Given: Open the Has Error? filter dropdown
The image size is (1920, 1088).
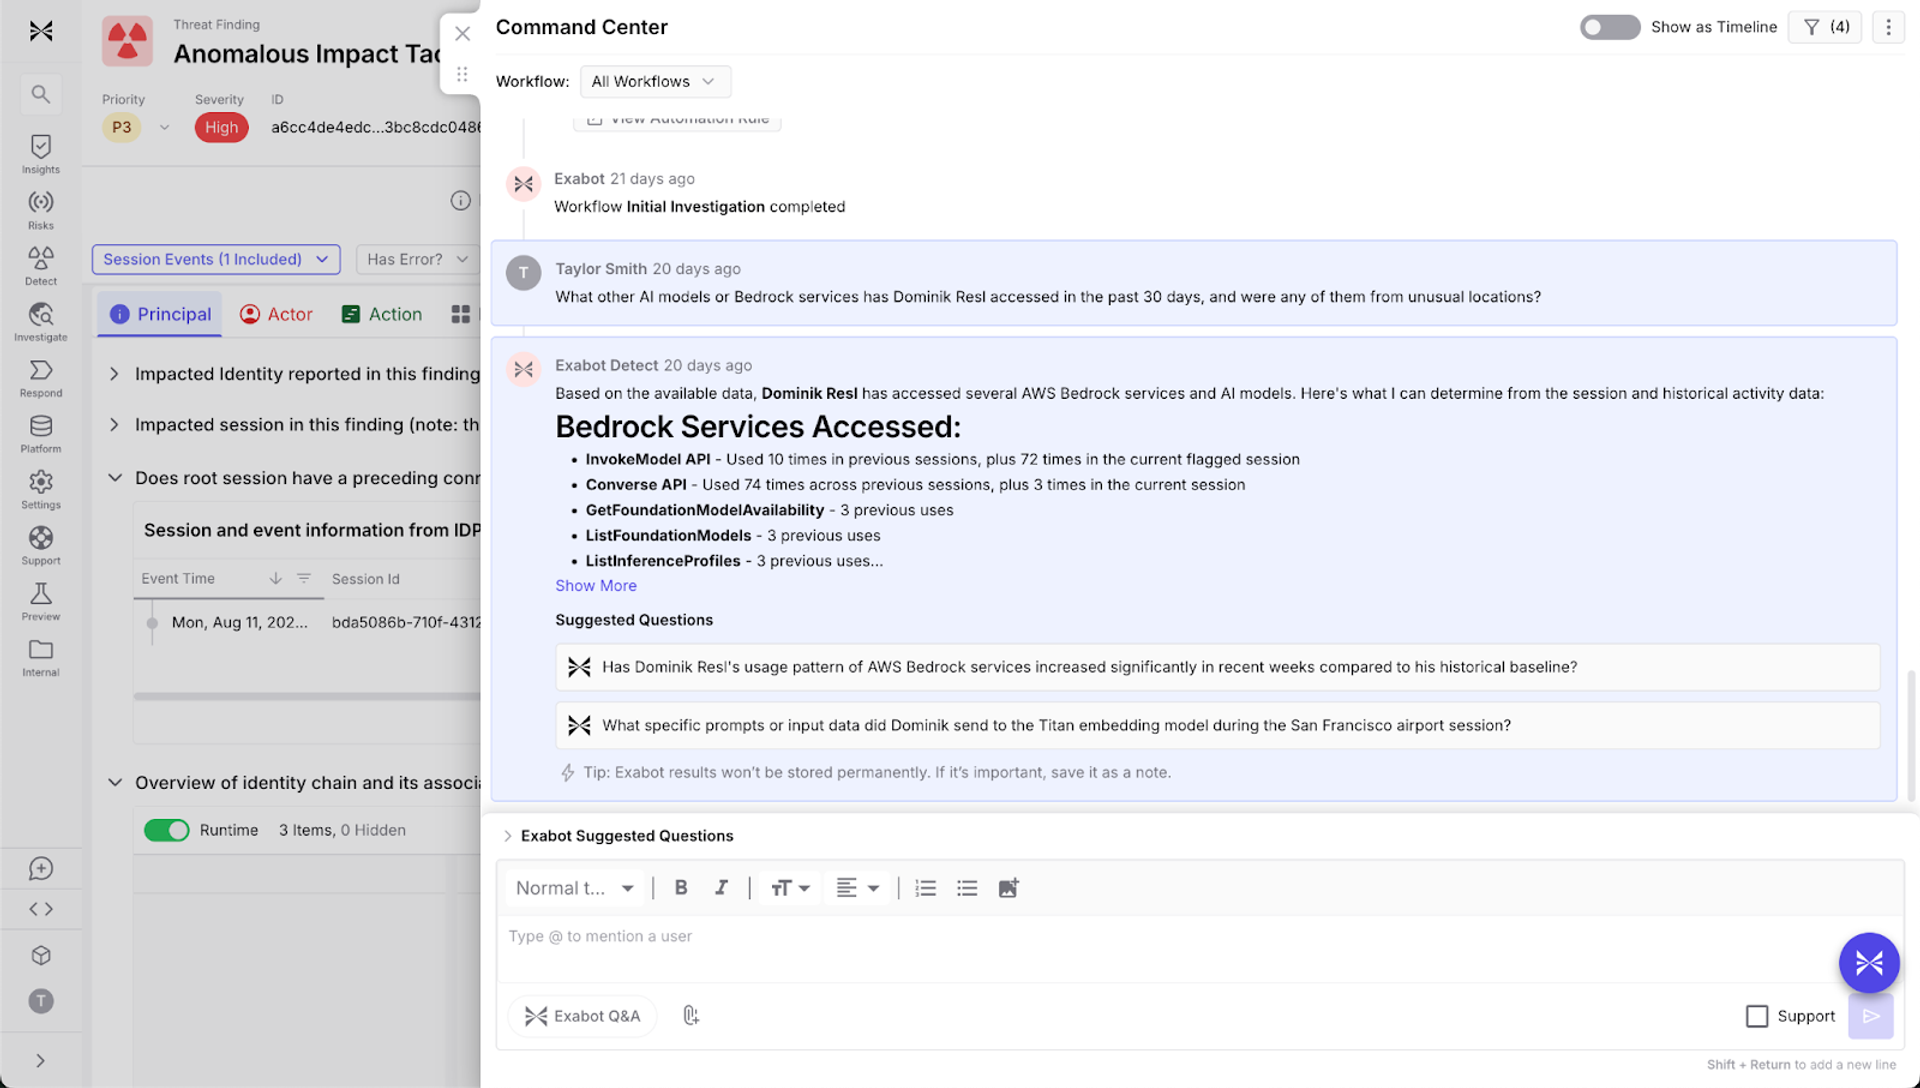Looking at the screenshot, I should pos(417,259).
